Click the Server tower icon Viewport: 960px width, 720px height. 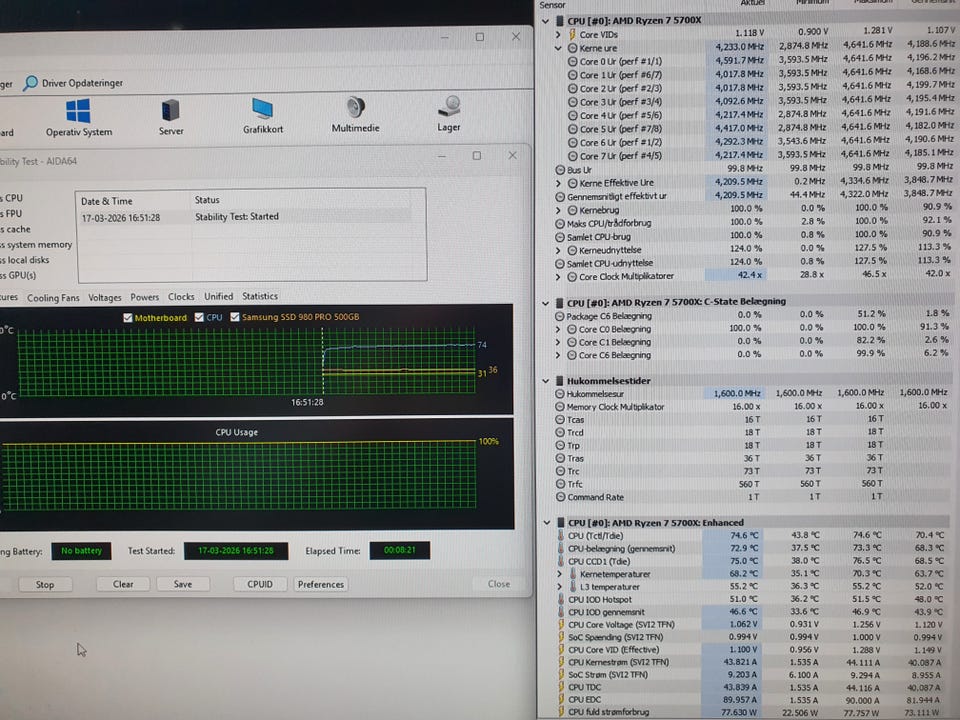(171, 110)
